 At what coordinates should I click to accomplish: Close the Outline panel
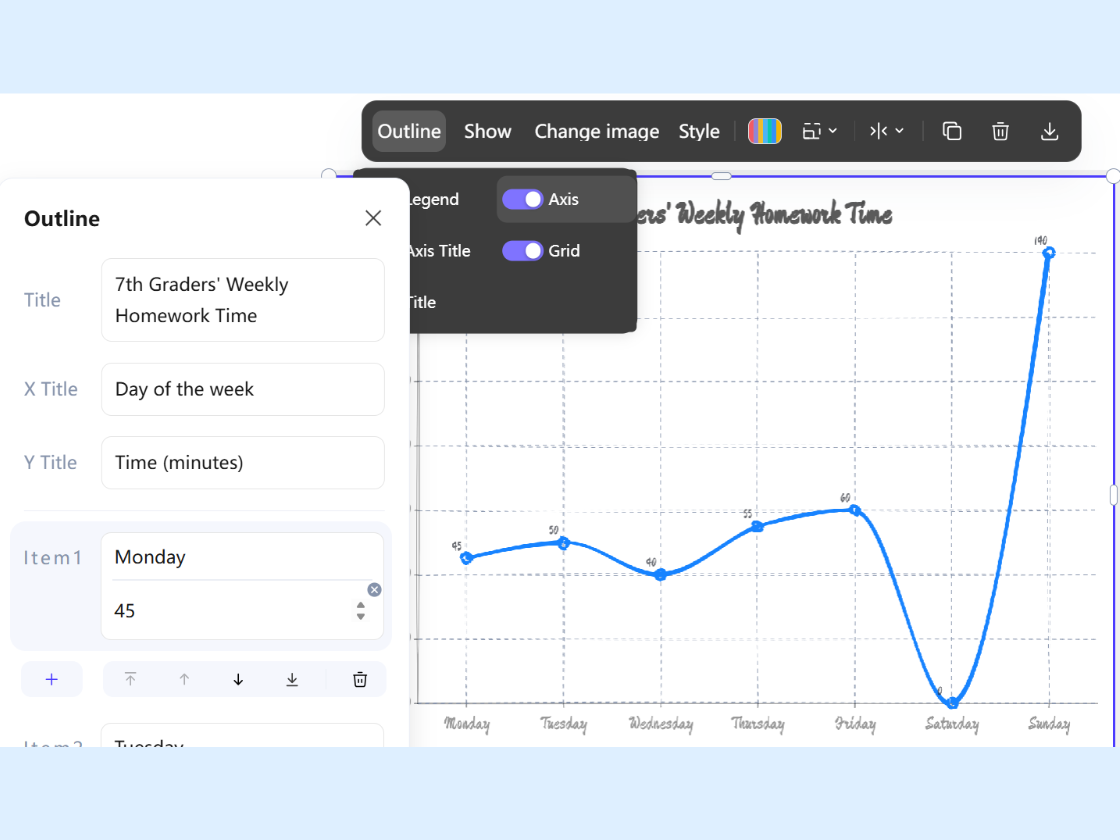click(373, 218)
